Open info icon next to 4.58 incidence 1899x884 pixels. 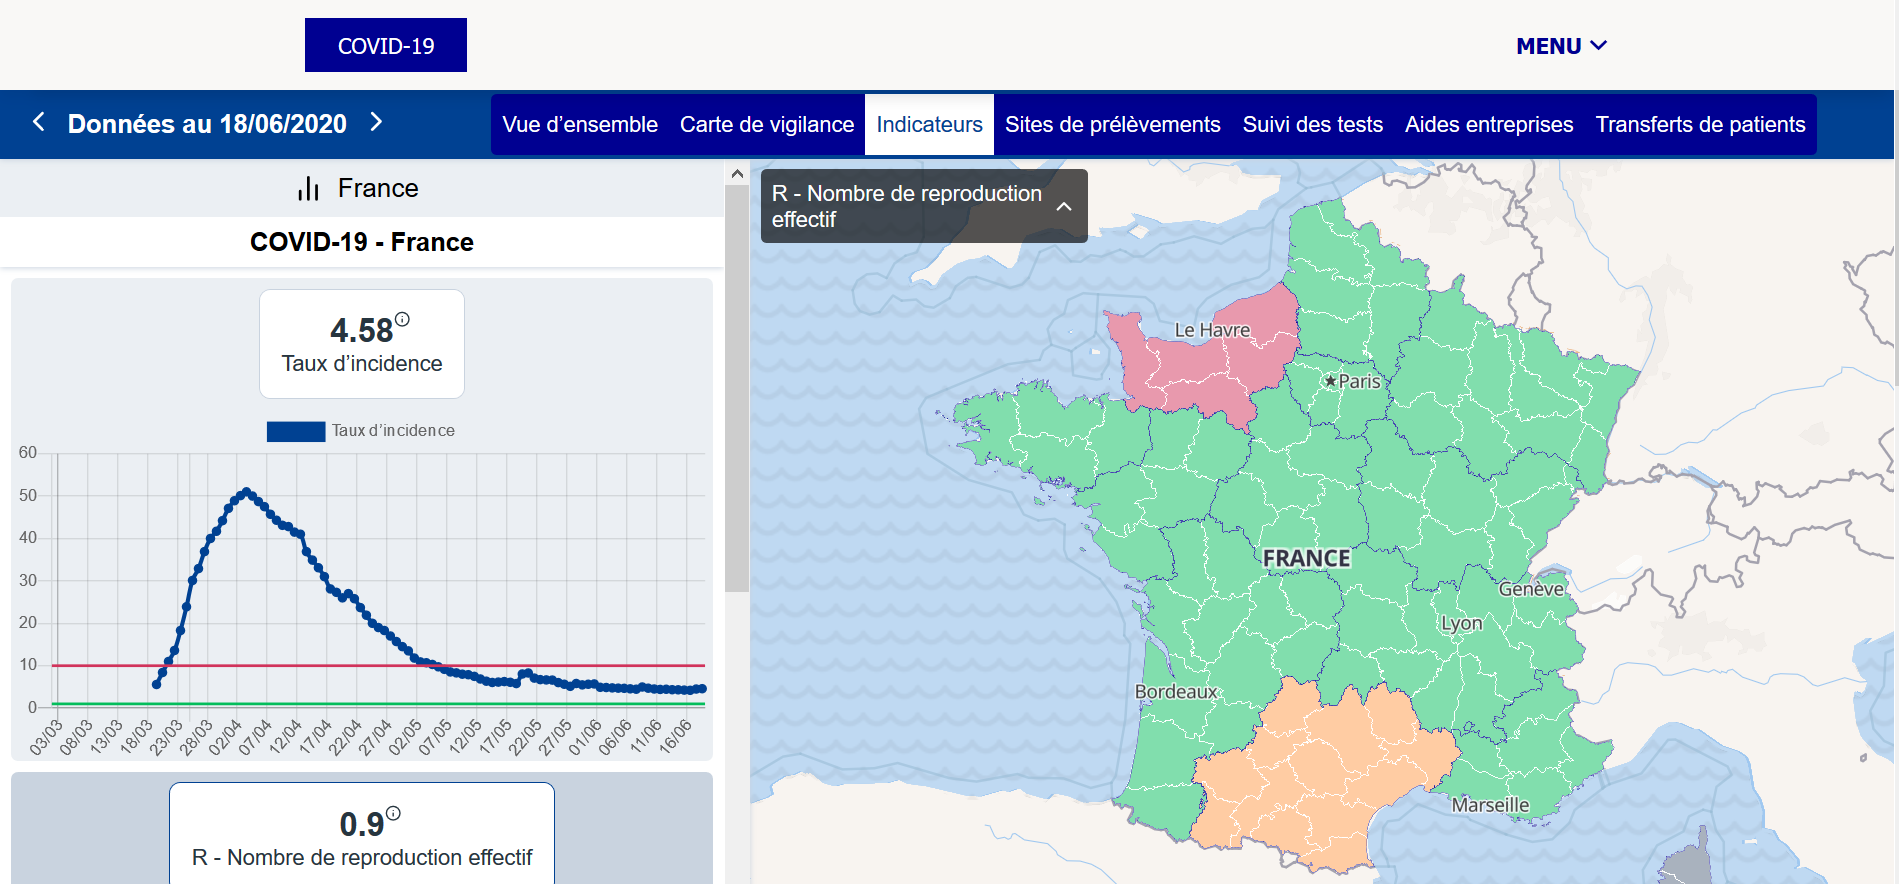(402, 320)
